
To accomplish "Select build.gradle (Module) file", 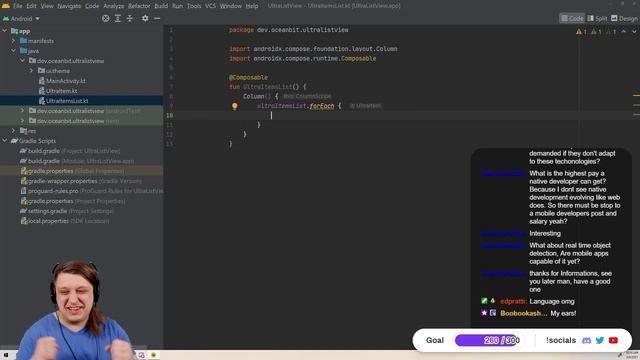I will pyautogui.click(x=78, y=161).
